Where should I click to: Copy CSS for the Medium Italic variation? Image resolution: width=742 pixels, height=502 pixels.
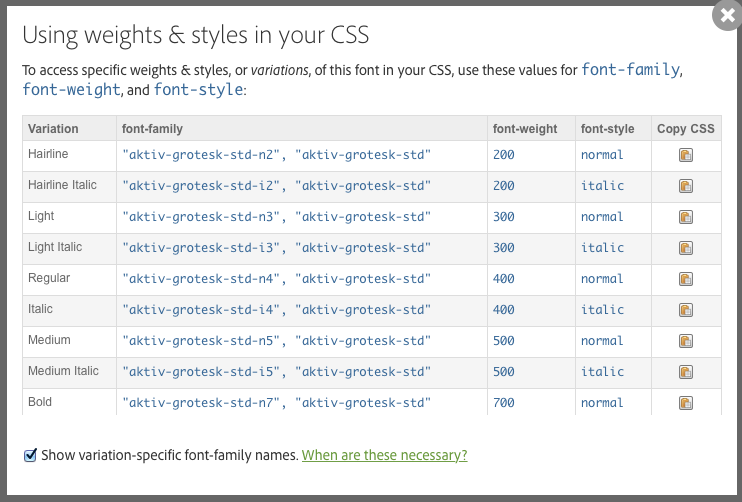point(686,372)
